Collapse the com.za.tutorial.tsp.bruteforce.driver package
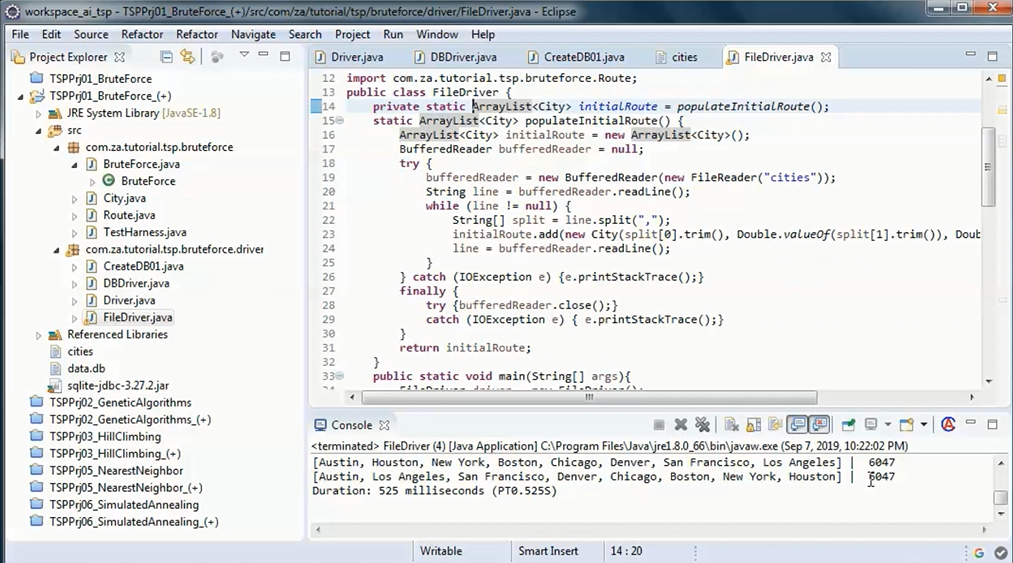Image resolution: width=1013 pixels, height=563 pixels. click(x=56, y=250)
